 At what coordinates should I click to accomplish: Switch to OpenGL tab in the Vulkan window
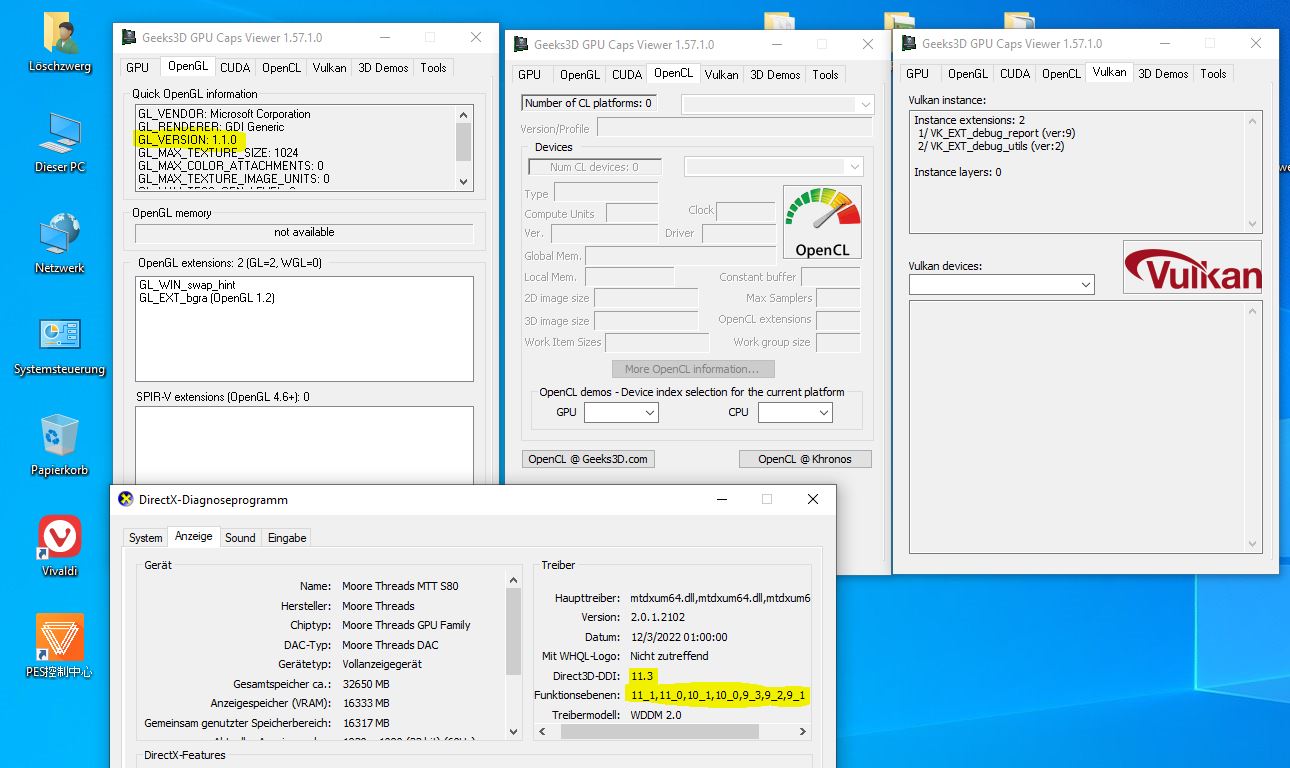(x=968, y=74)
